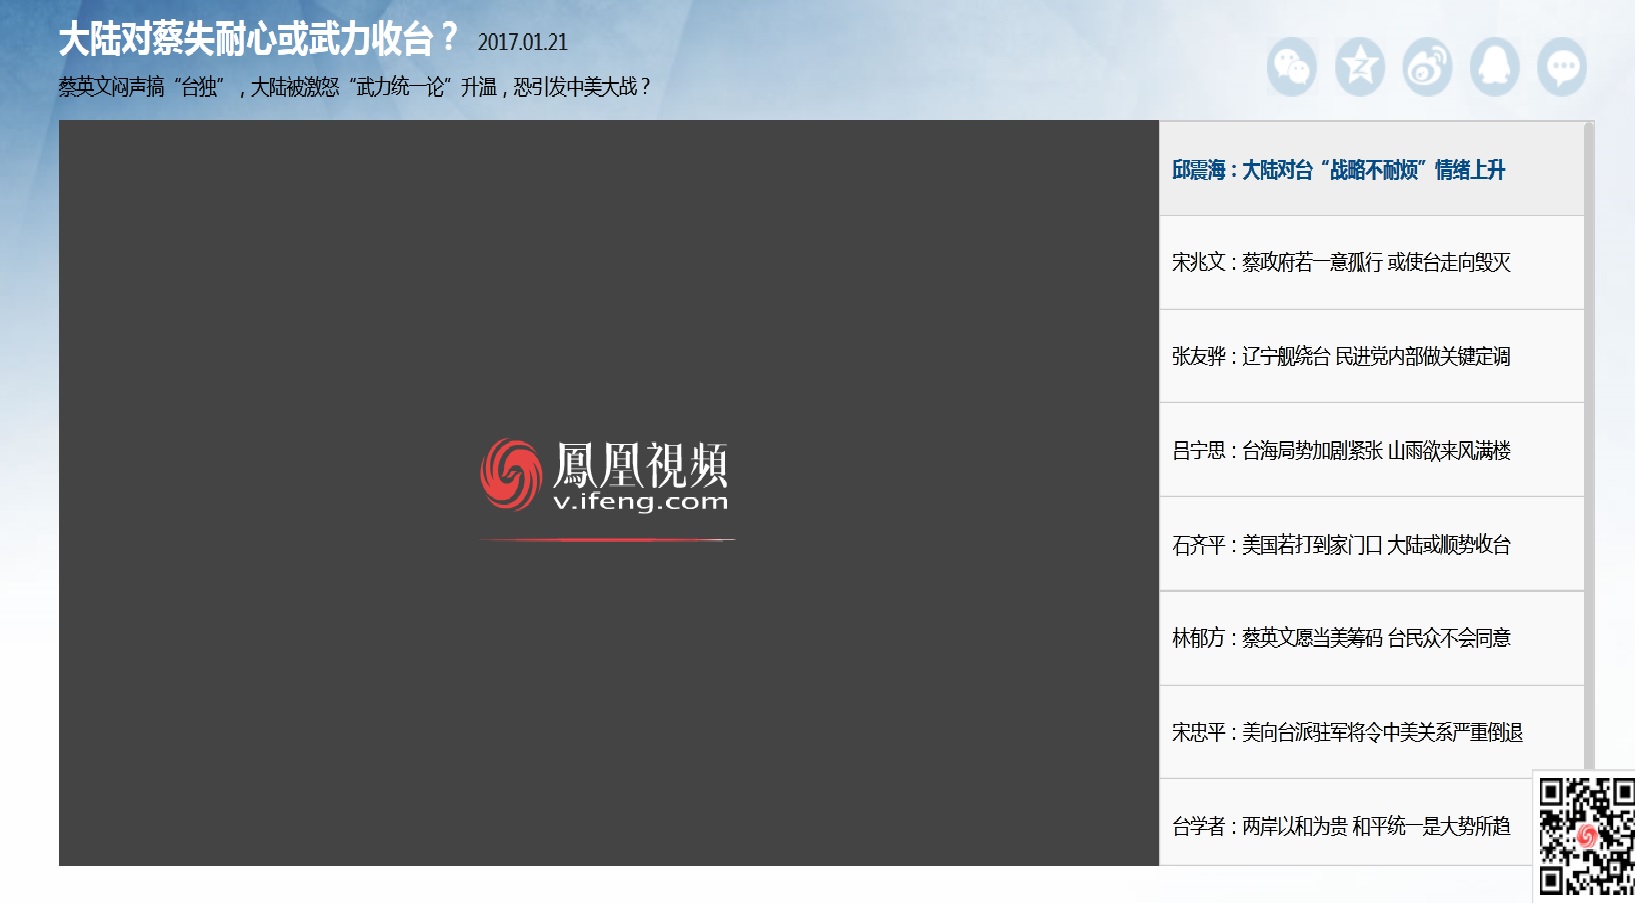Select the video 宋忠平：美向台派驻军
This screenshot has height=903, width=1635.
point(1371,732)
